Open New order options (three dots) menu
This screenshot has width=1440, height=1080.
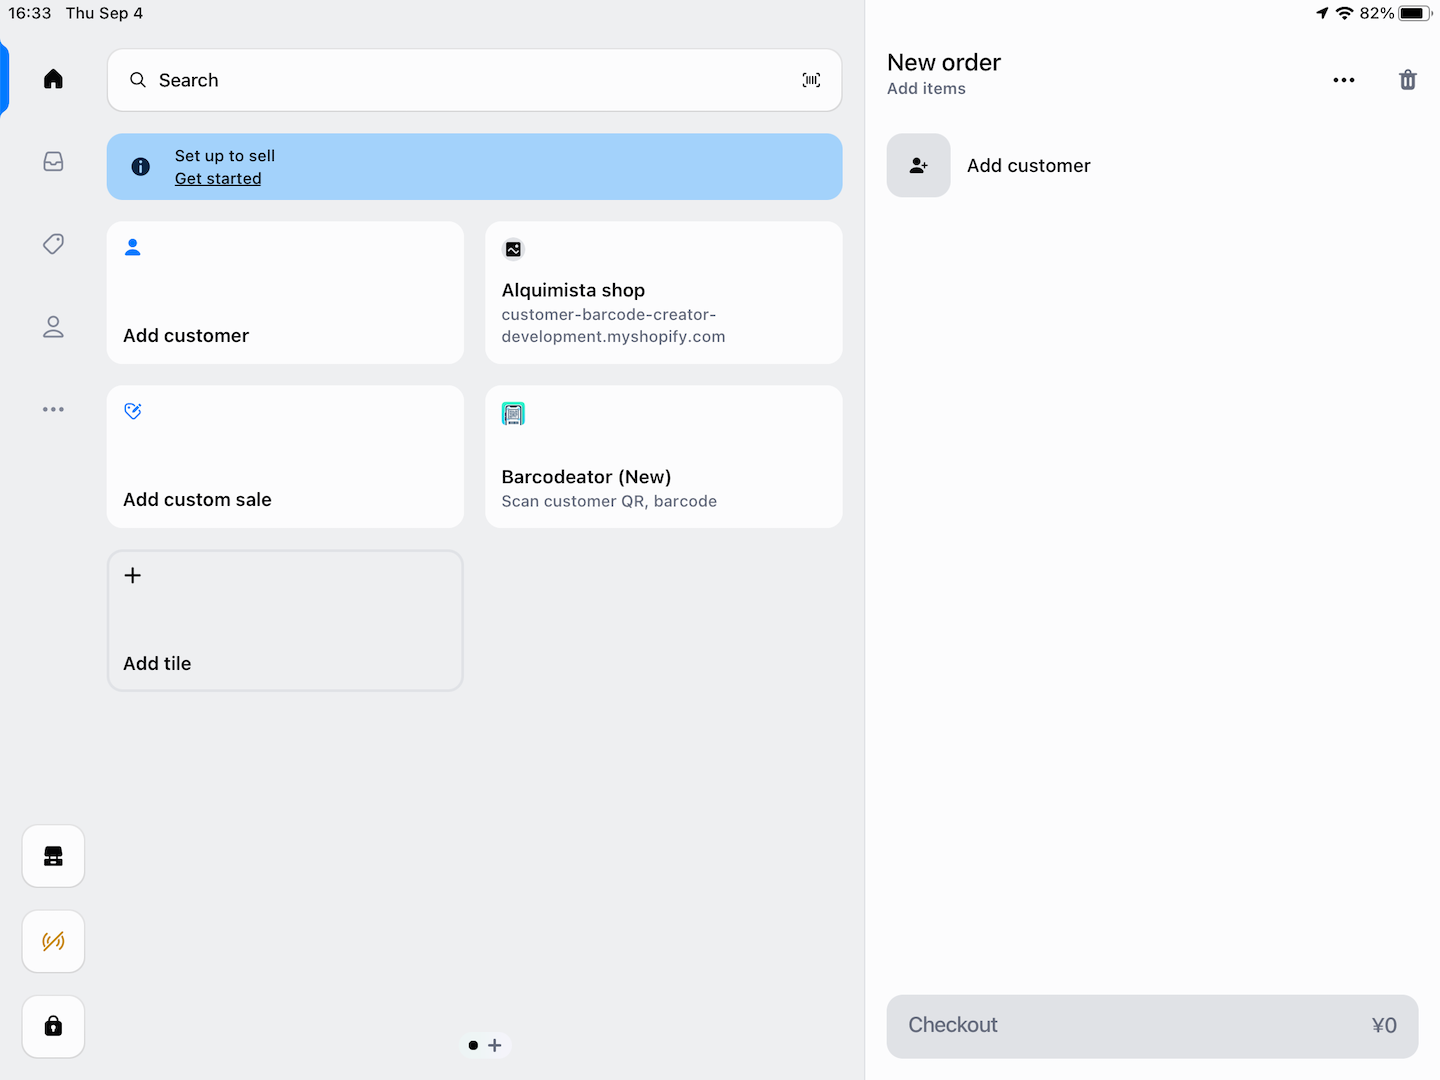click(x=1343, y=80)
